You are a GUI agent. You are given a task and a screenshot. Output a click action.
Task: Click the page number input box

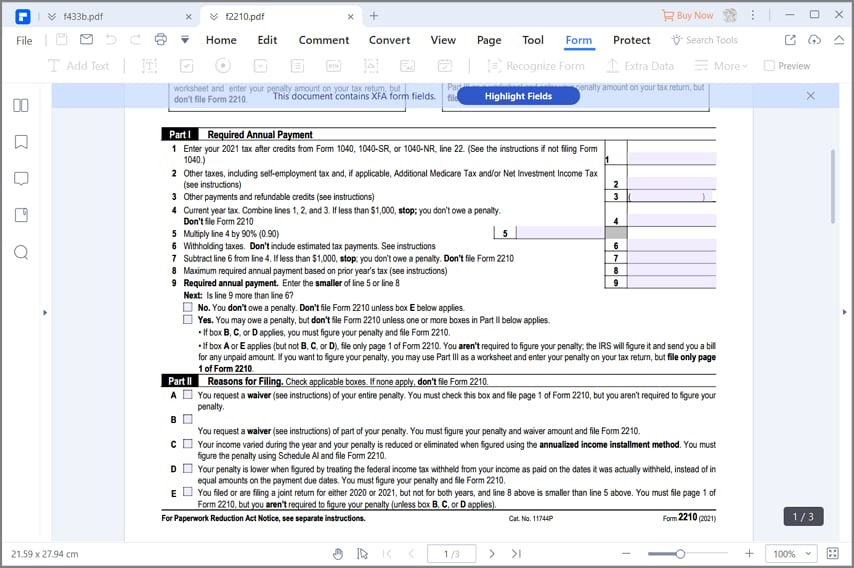[452, 554]
